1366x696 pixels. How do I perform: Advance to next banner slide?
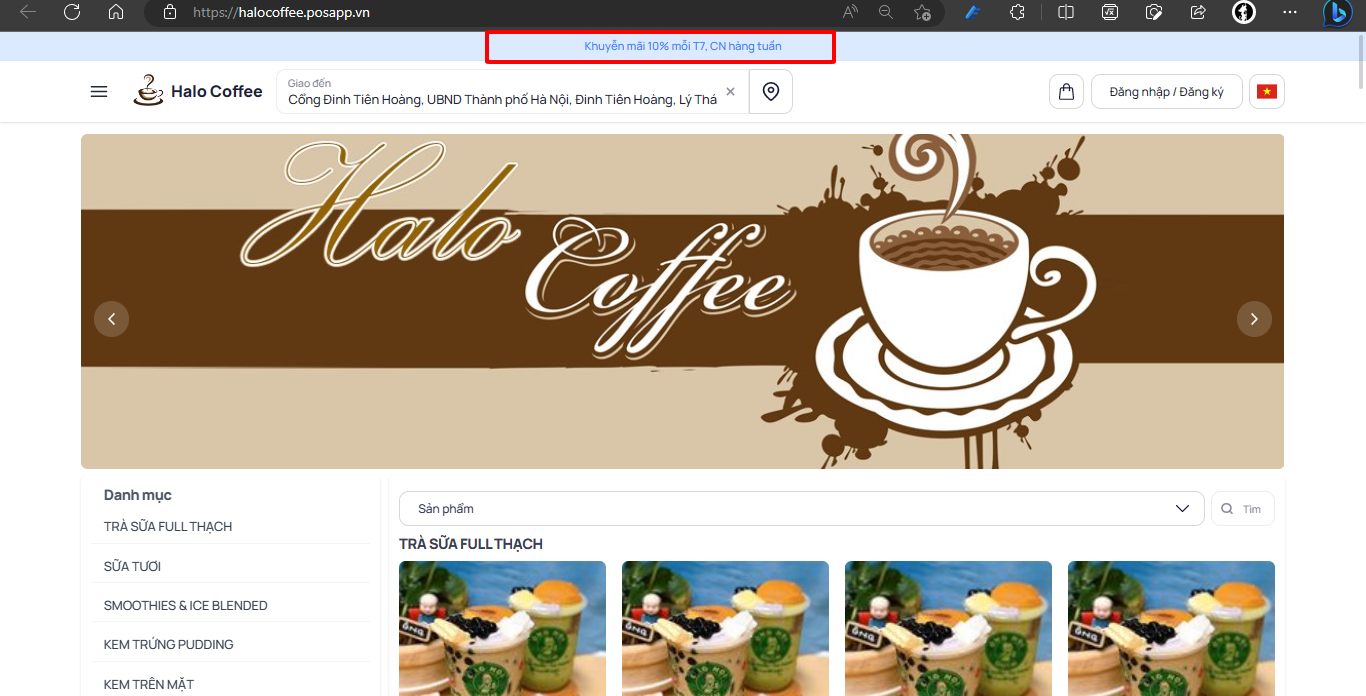click(x=1254, y=319)
